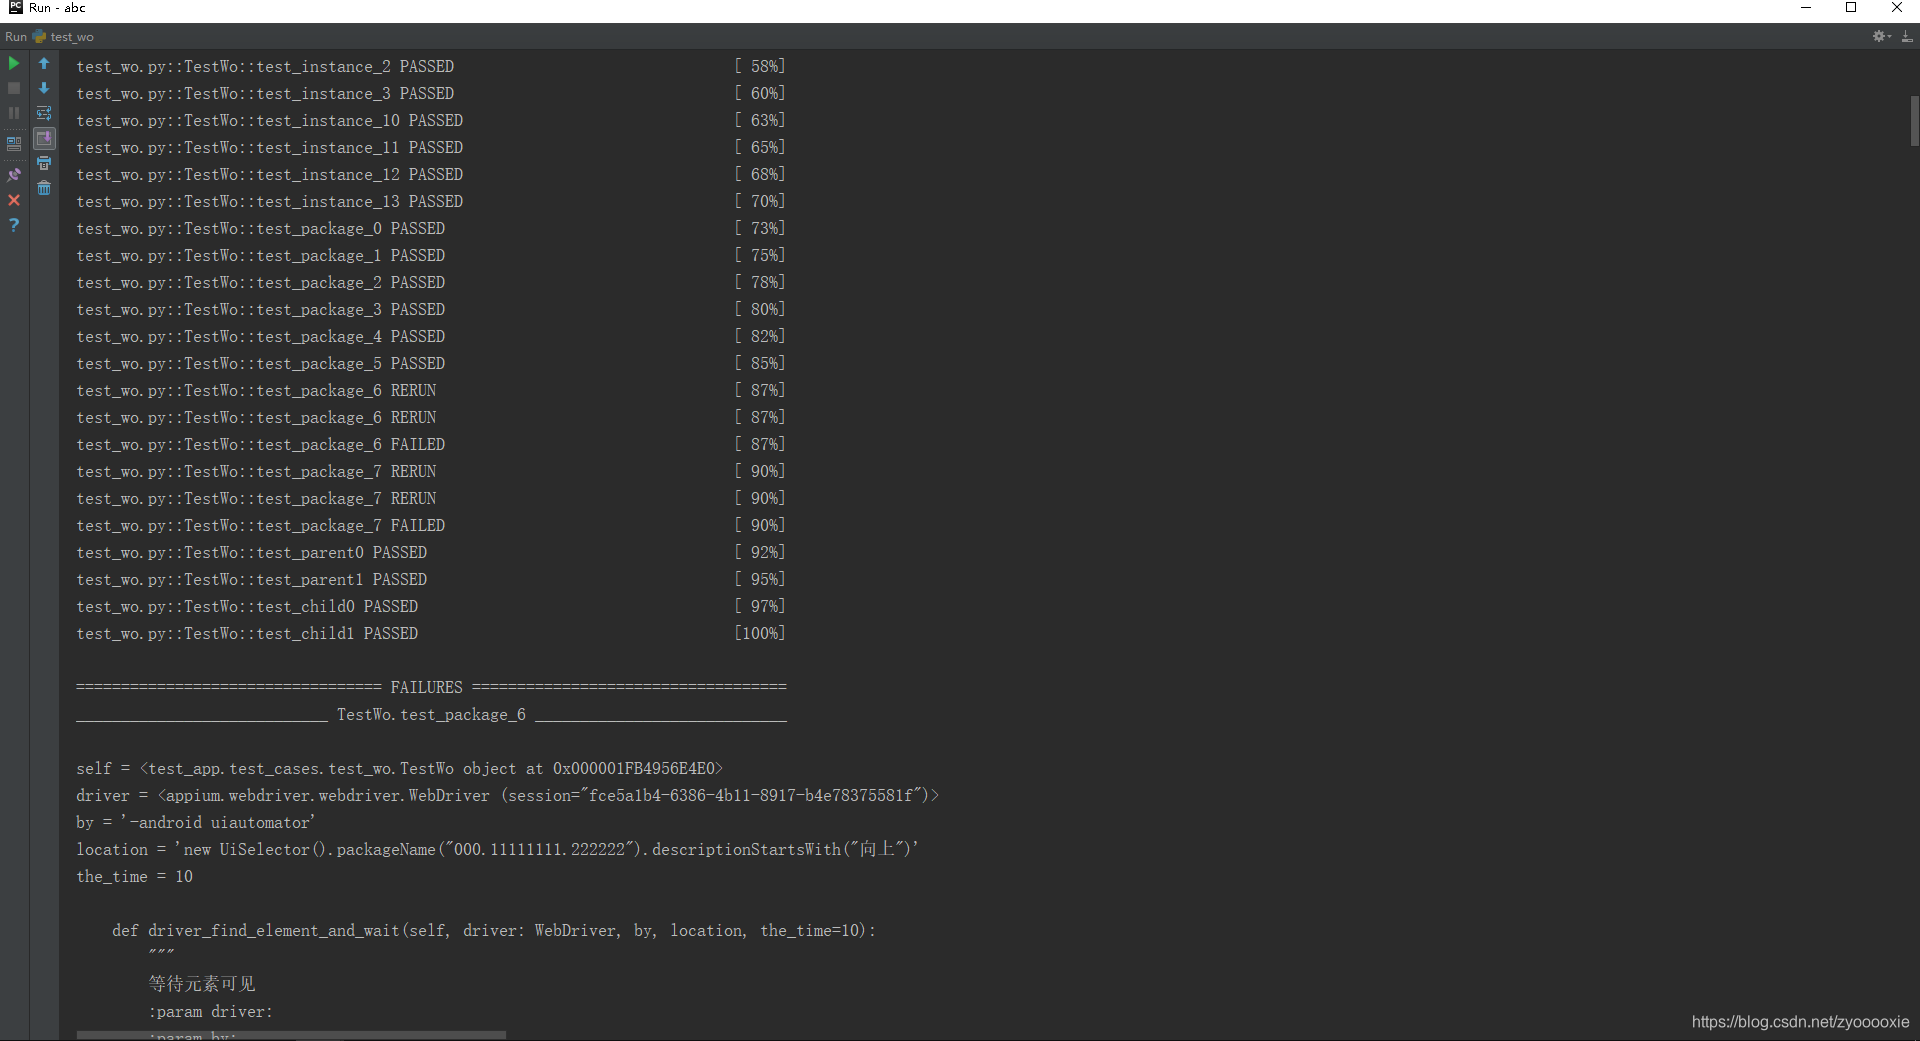Screen dimensions: 1920x1041
Task: Click the ':param driver:' docstring line
Action: click(210, 1011)
